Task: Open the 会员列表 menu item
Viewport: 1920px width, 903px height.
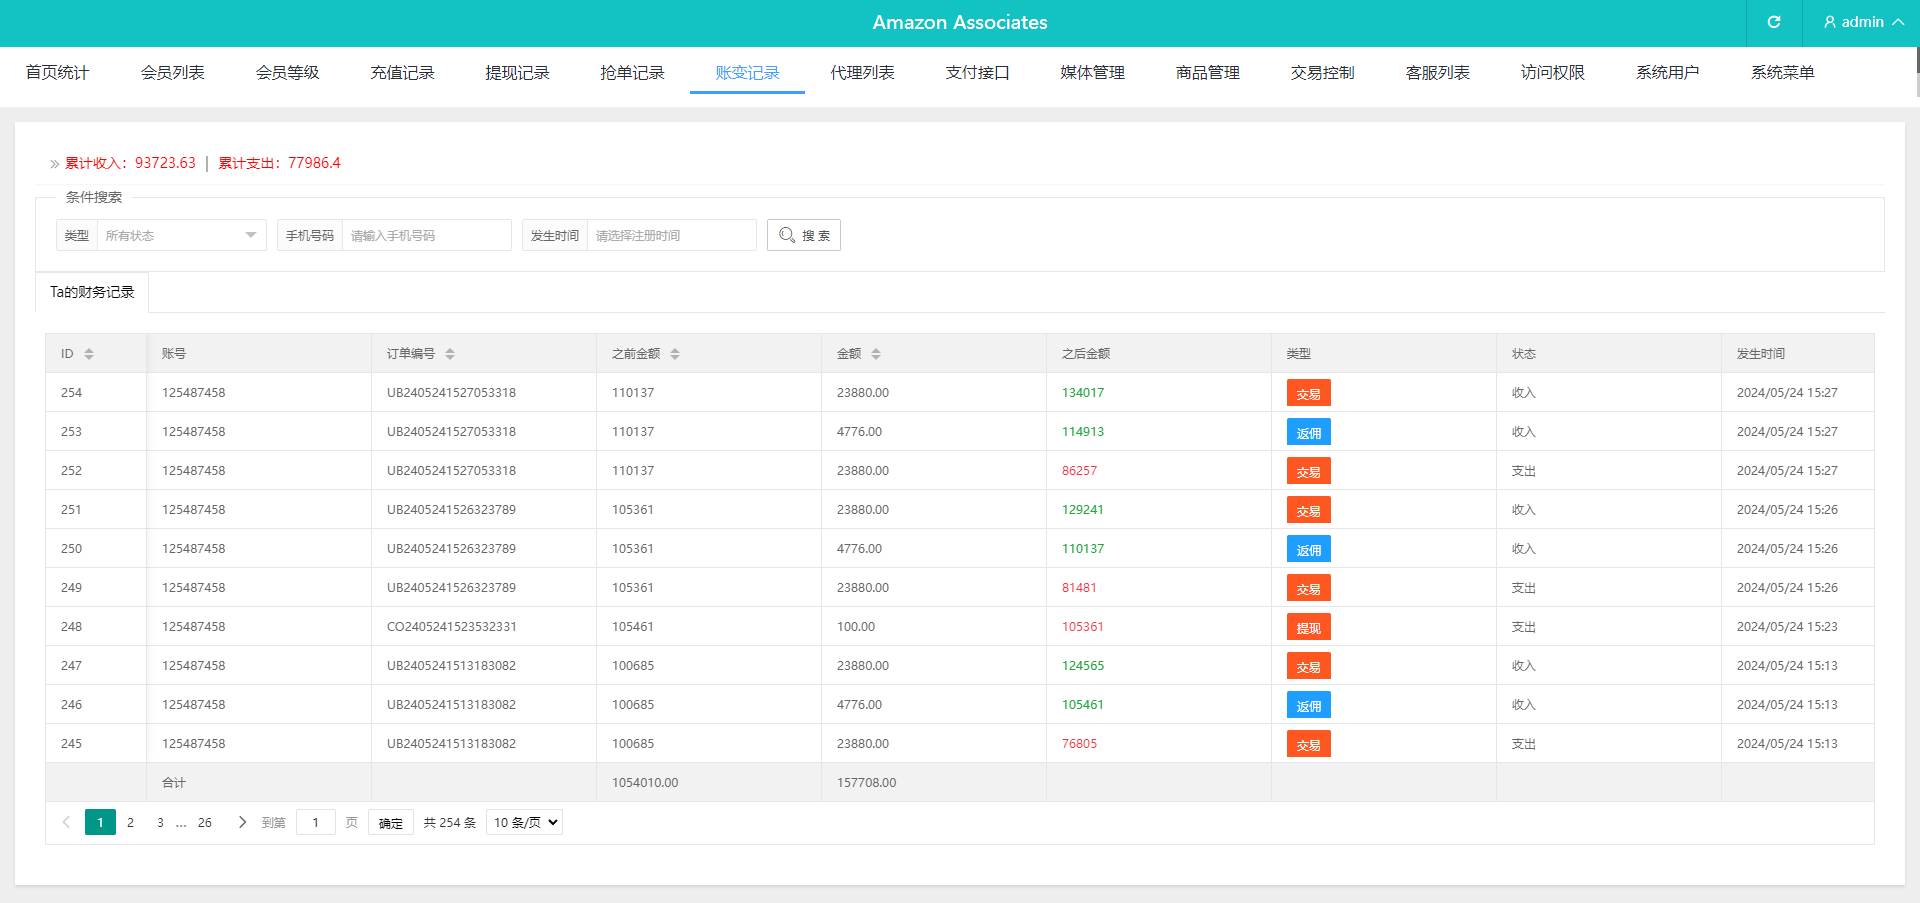Action: [x=172, y=72]
